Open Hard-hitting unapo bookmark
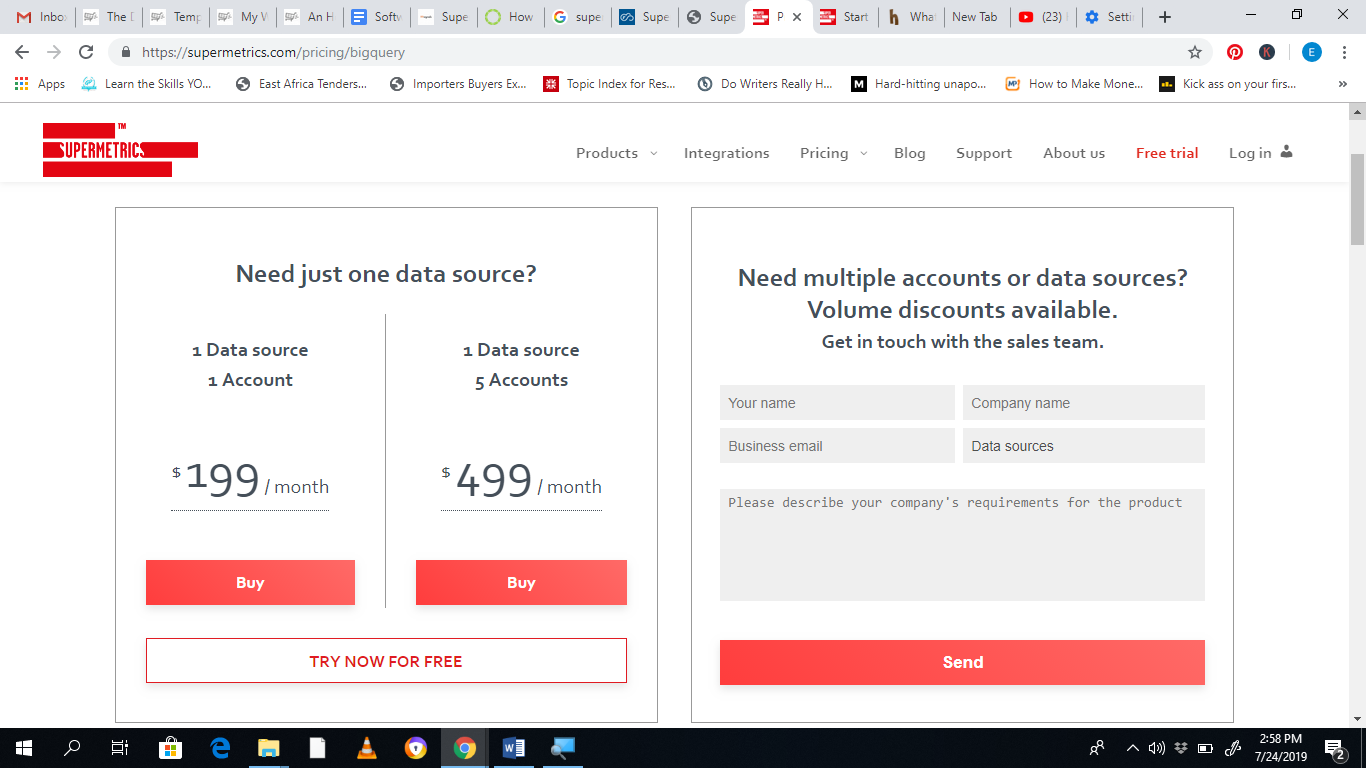1366x768 pixels. (x=919, y=84)
